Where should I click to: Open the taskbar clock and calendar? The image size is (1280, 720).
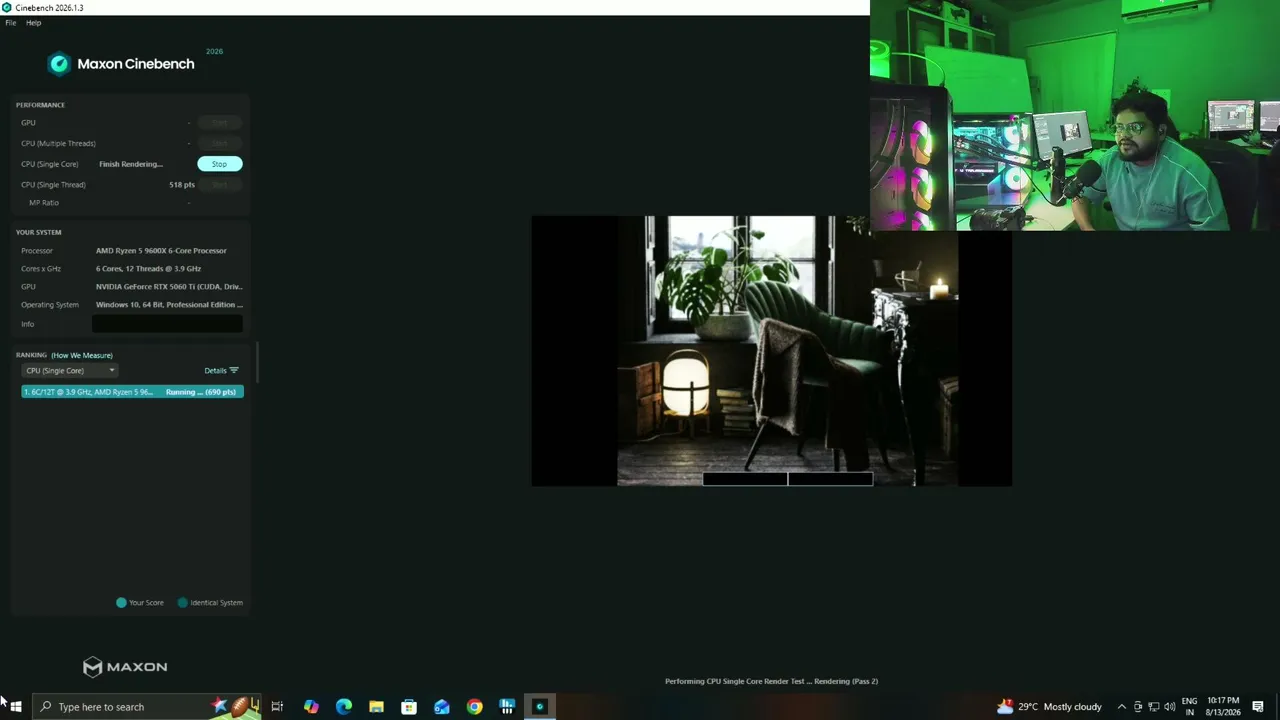click(x=1223, y=707)
